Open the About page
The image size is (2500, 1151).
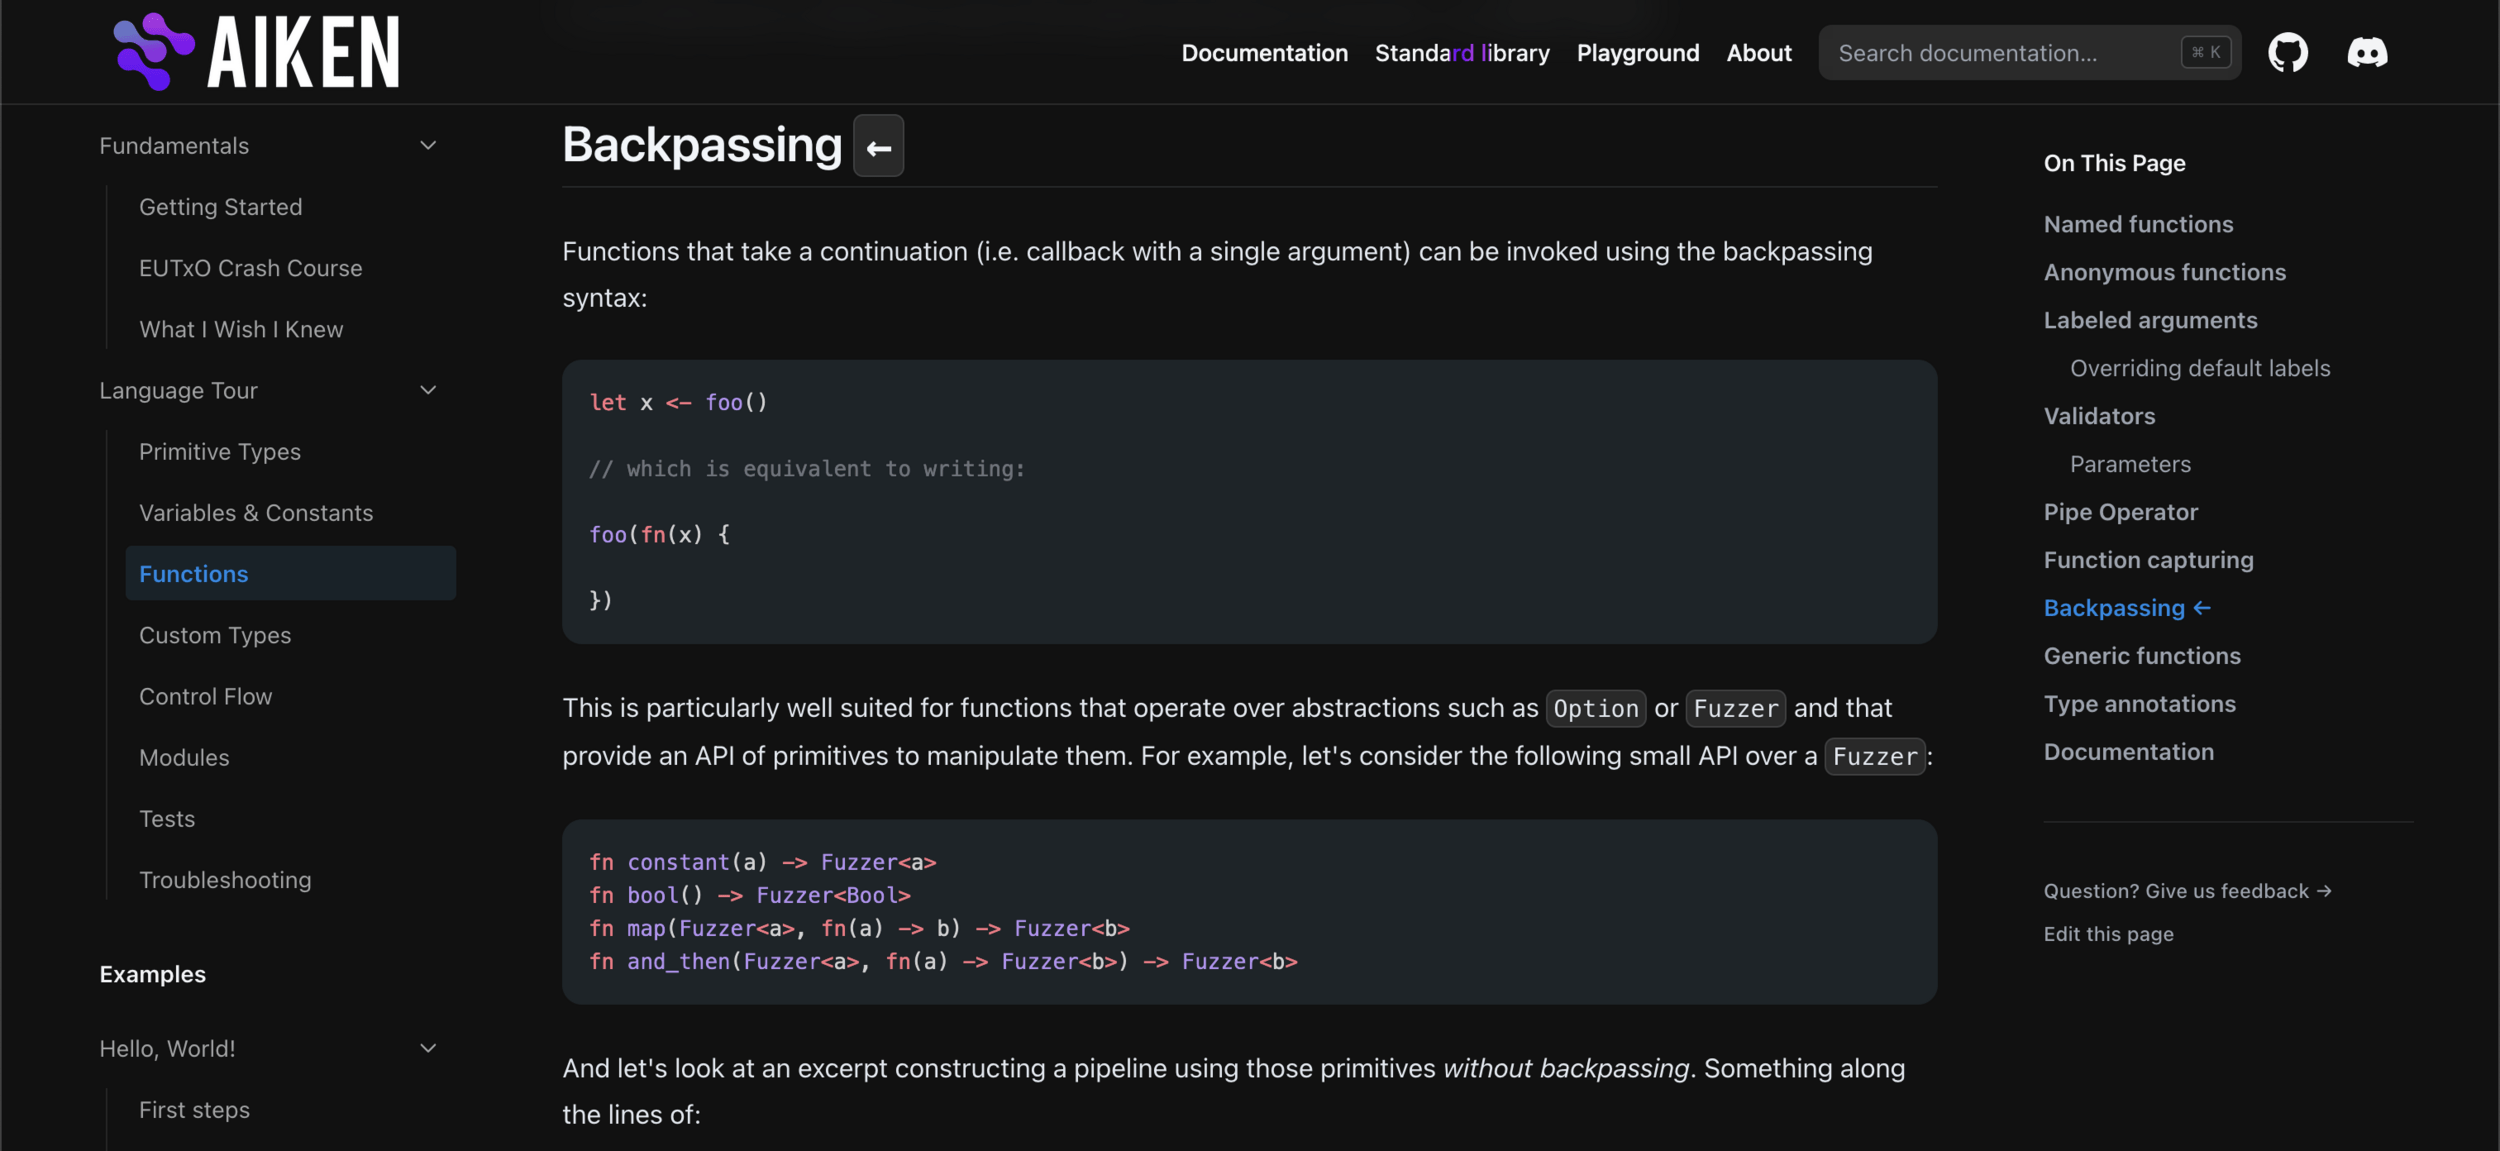[1758, 53]
